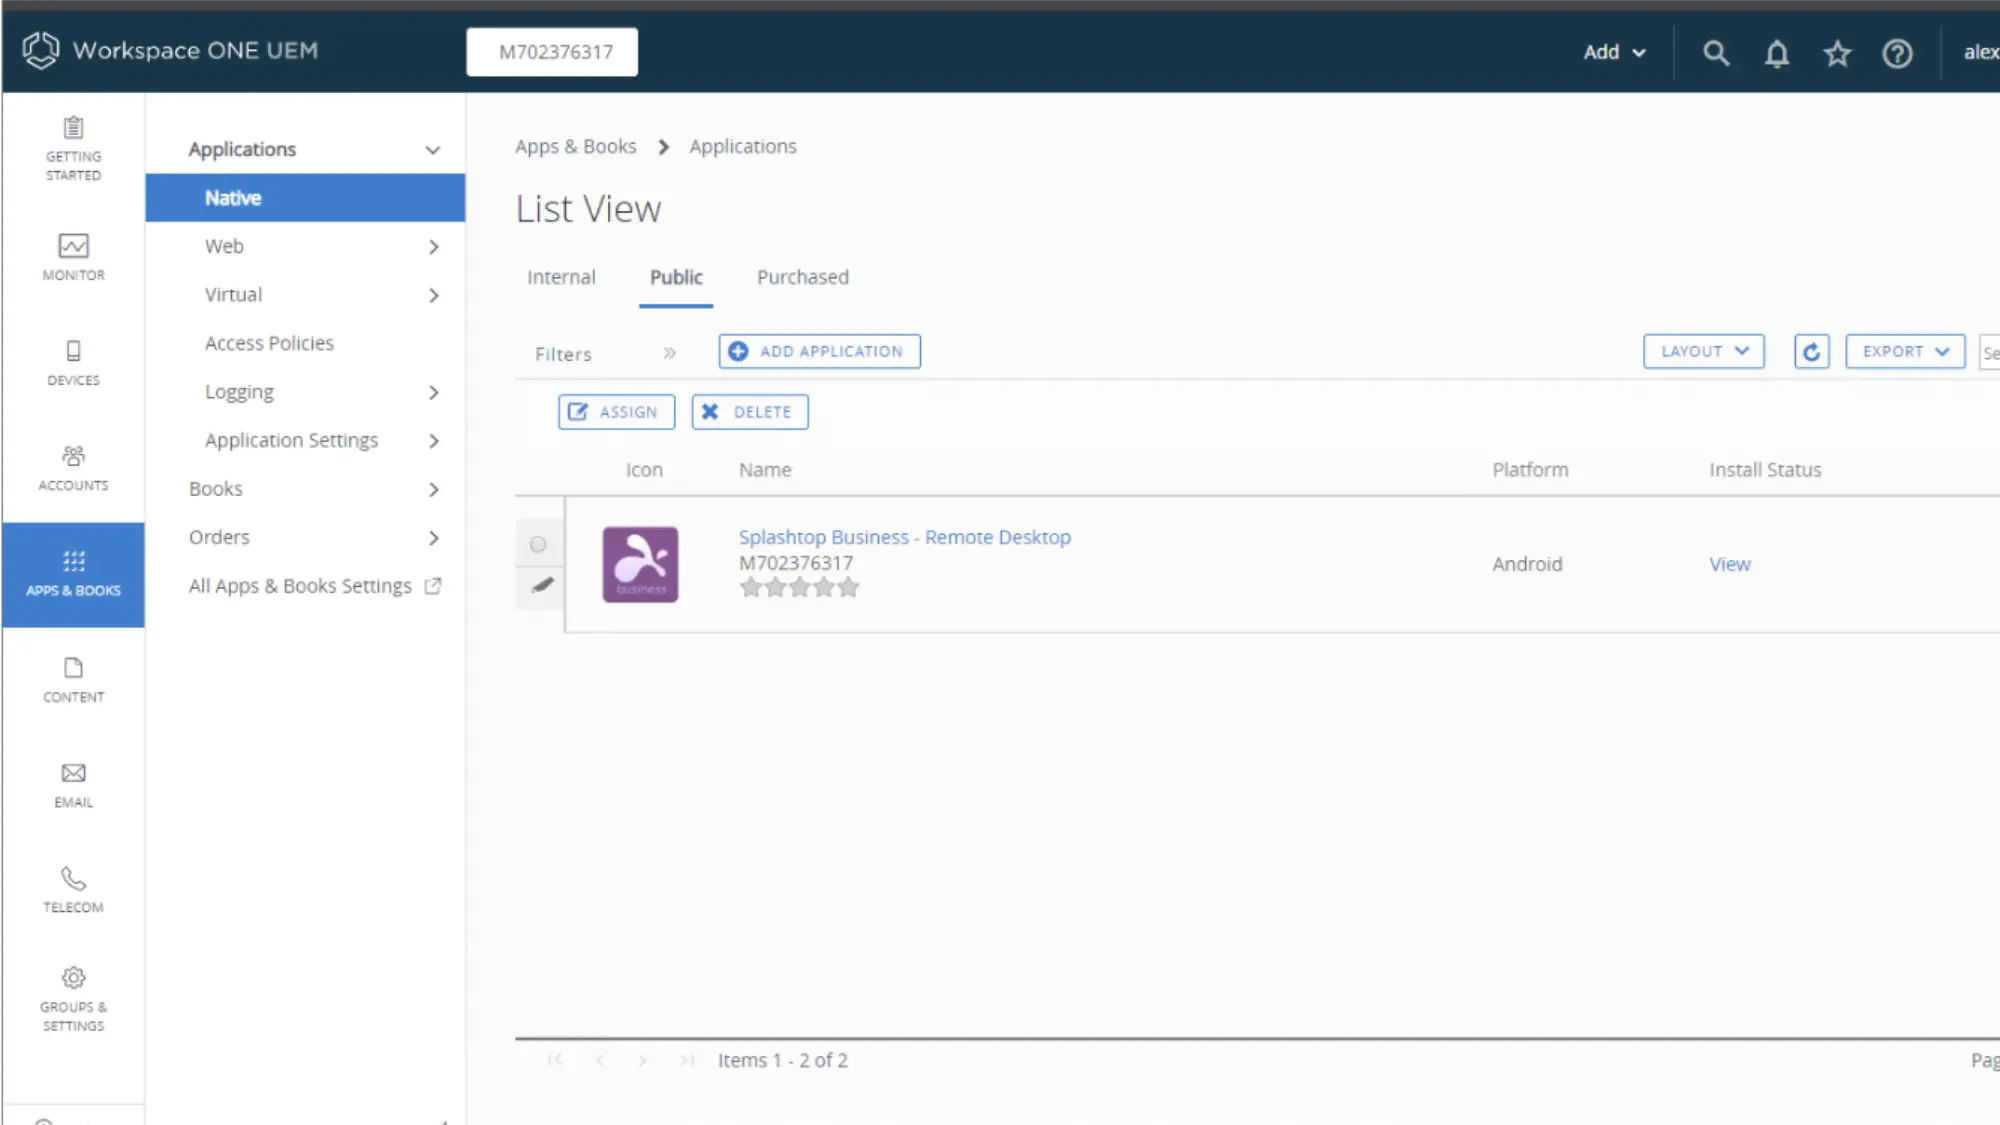
Task: Expand the Filters panel
Action: tap(669, 353)
